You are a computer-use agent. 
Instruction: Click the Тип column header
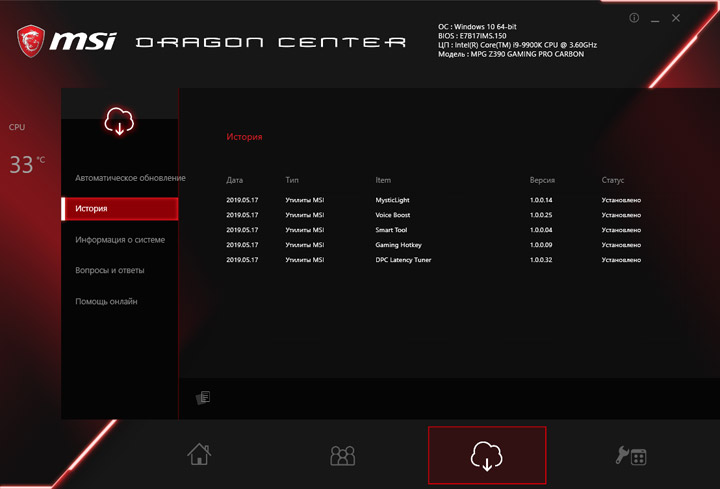pos(292,180)
